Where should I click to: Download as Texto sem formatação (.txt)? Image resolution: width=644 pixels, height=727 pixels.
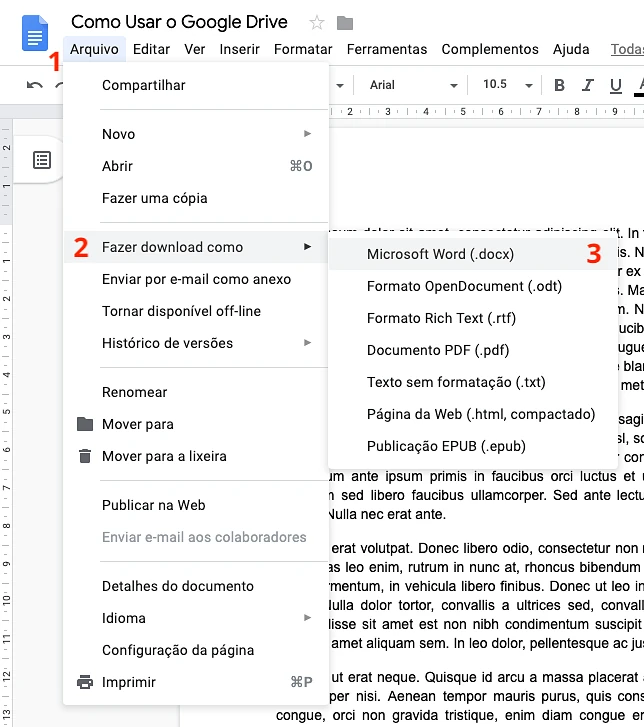pos(473,382)
